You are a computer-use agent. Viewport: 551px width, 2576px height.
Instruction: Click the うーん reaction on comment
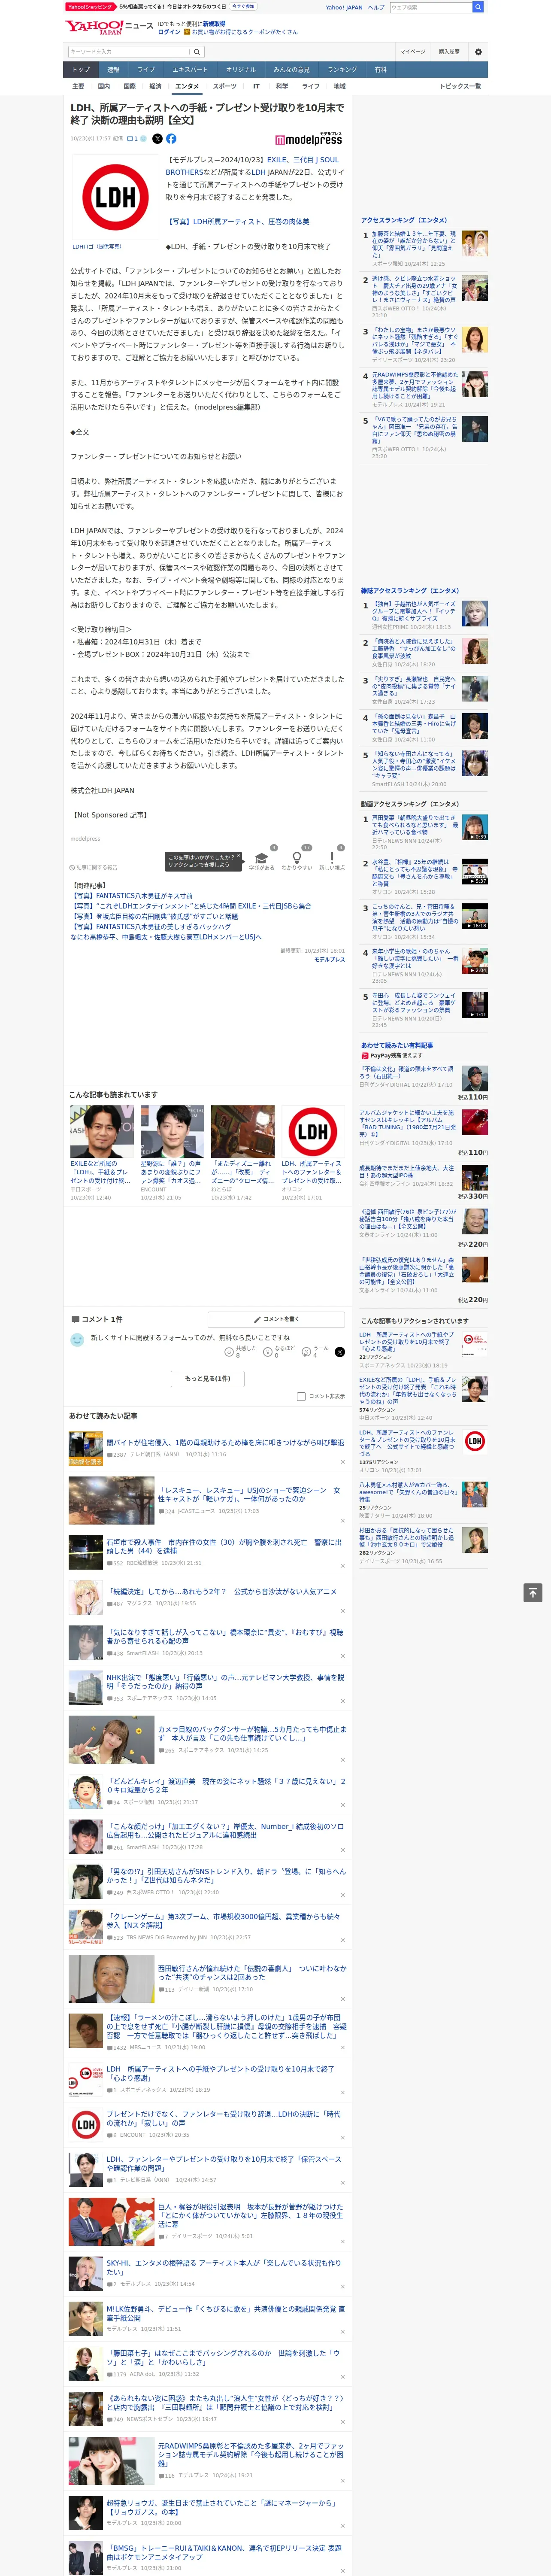315,1351
